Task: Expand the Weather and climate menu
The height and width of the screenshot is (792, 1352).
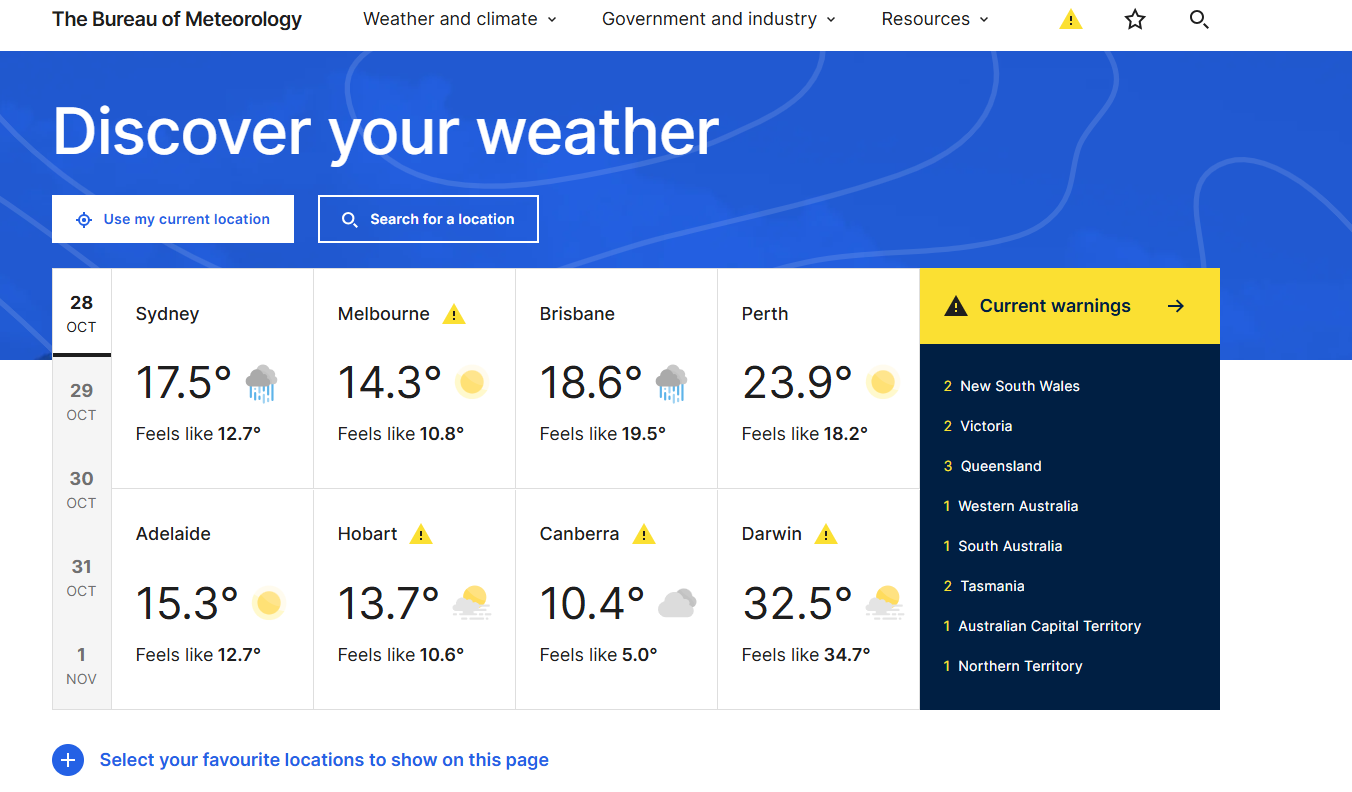Action: click(x=460, y=19)
